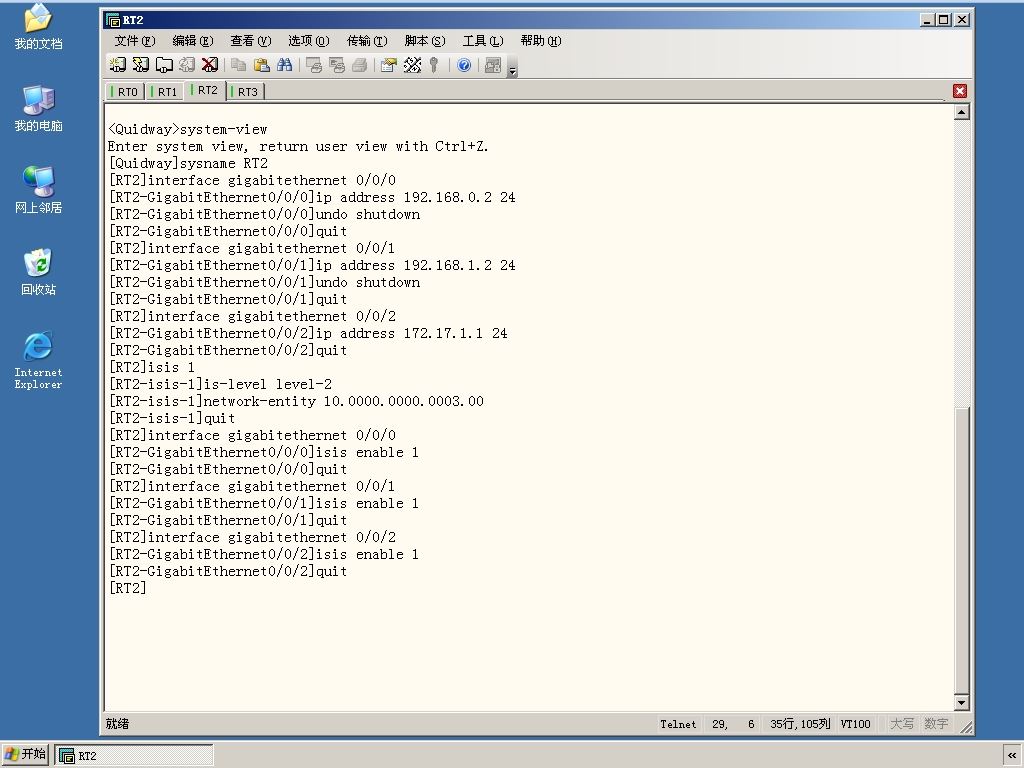Click the VT100 status bar entry
The width and height of the screenshot is (1024, 768).
[x=856, y=724]
